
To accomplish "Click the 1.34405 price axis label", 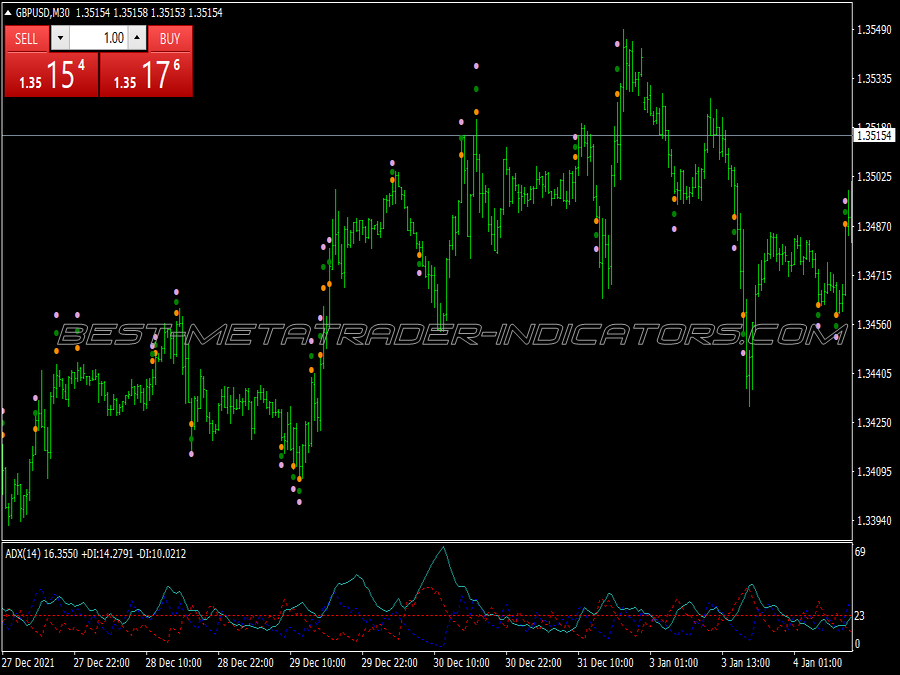I will 874,374.
